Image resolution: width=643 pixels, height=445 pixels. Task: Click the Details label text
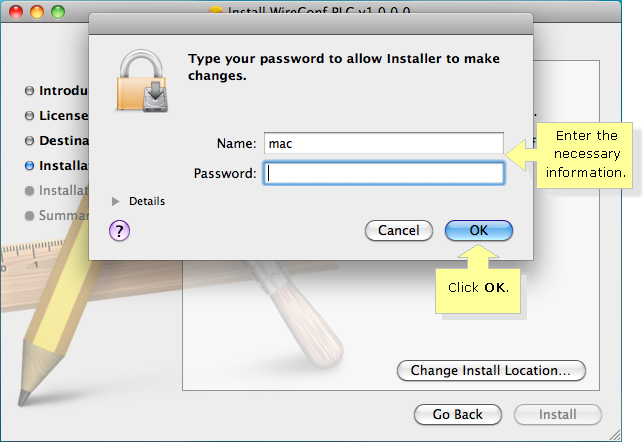(147, 201)
